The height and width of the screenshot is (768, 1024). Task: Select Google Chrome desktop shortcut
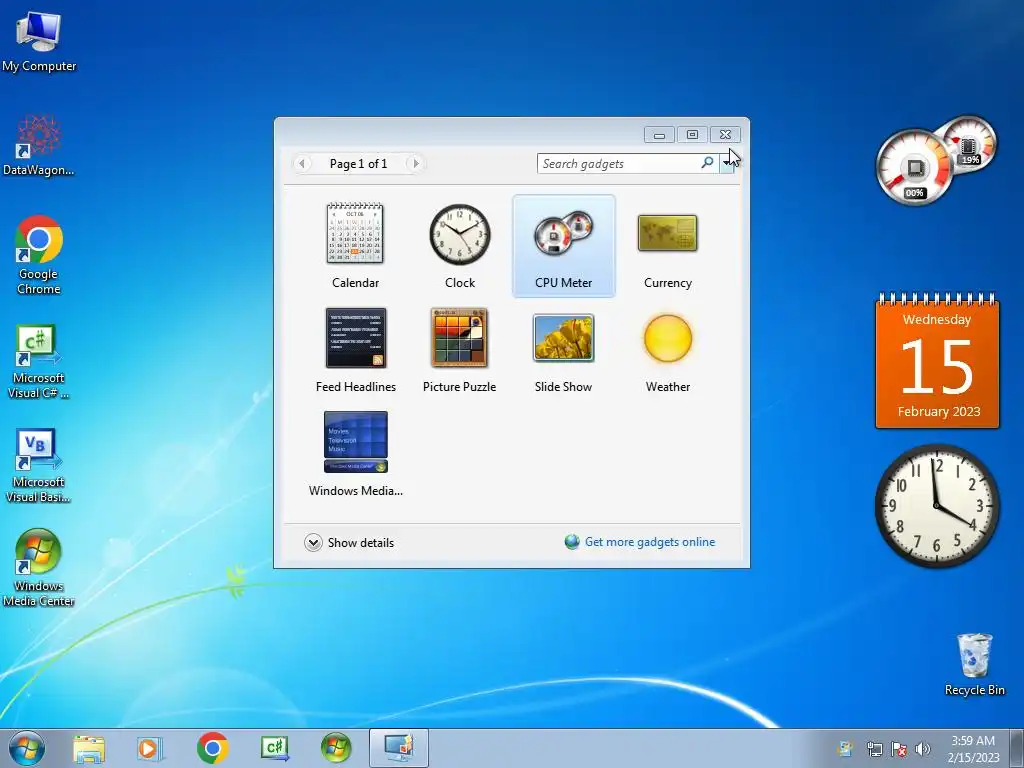tap(39, 255)
